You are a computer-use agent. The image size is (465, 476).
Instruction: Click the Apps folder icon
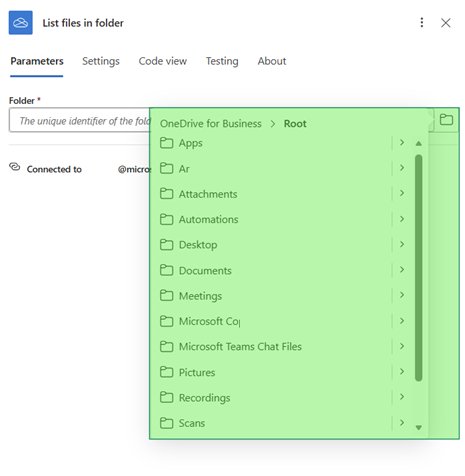click(166, 143)
